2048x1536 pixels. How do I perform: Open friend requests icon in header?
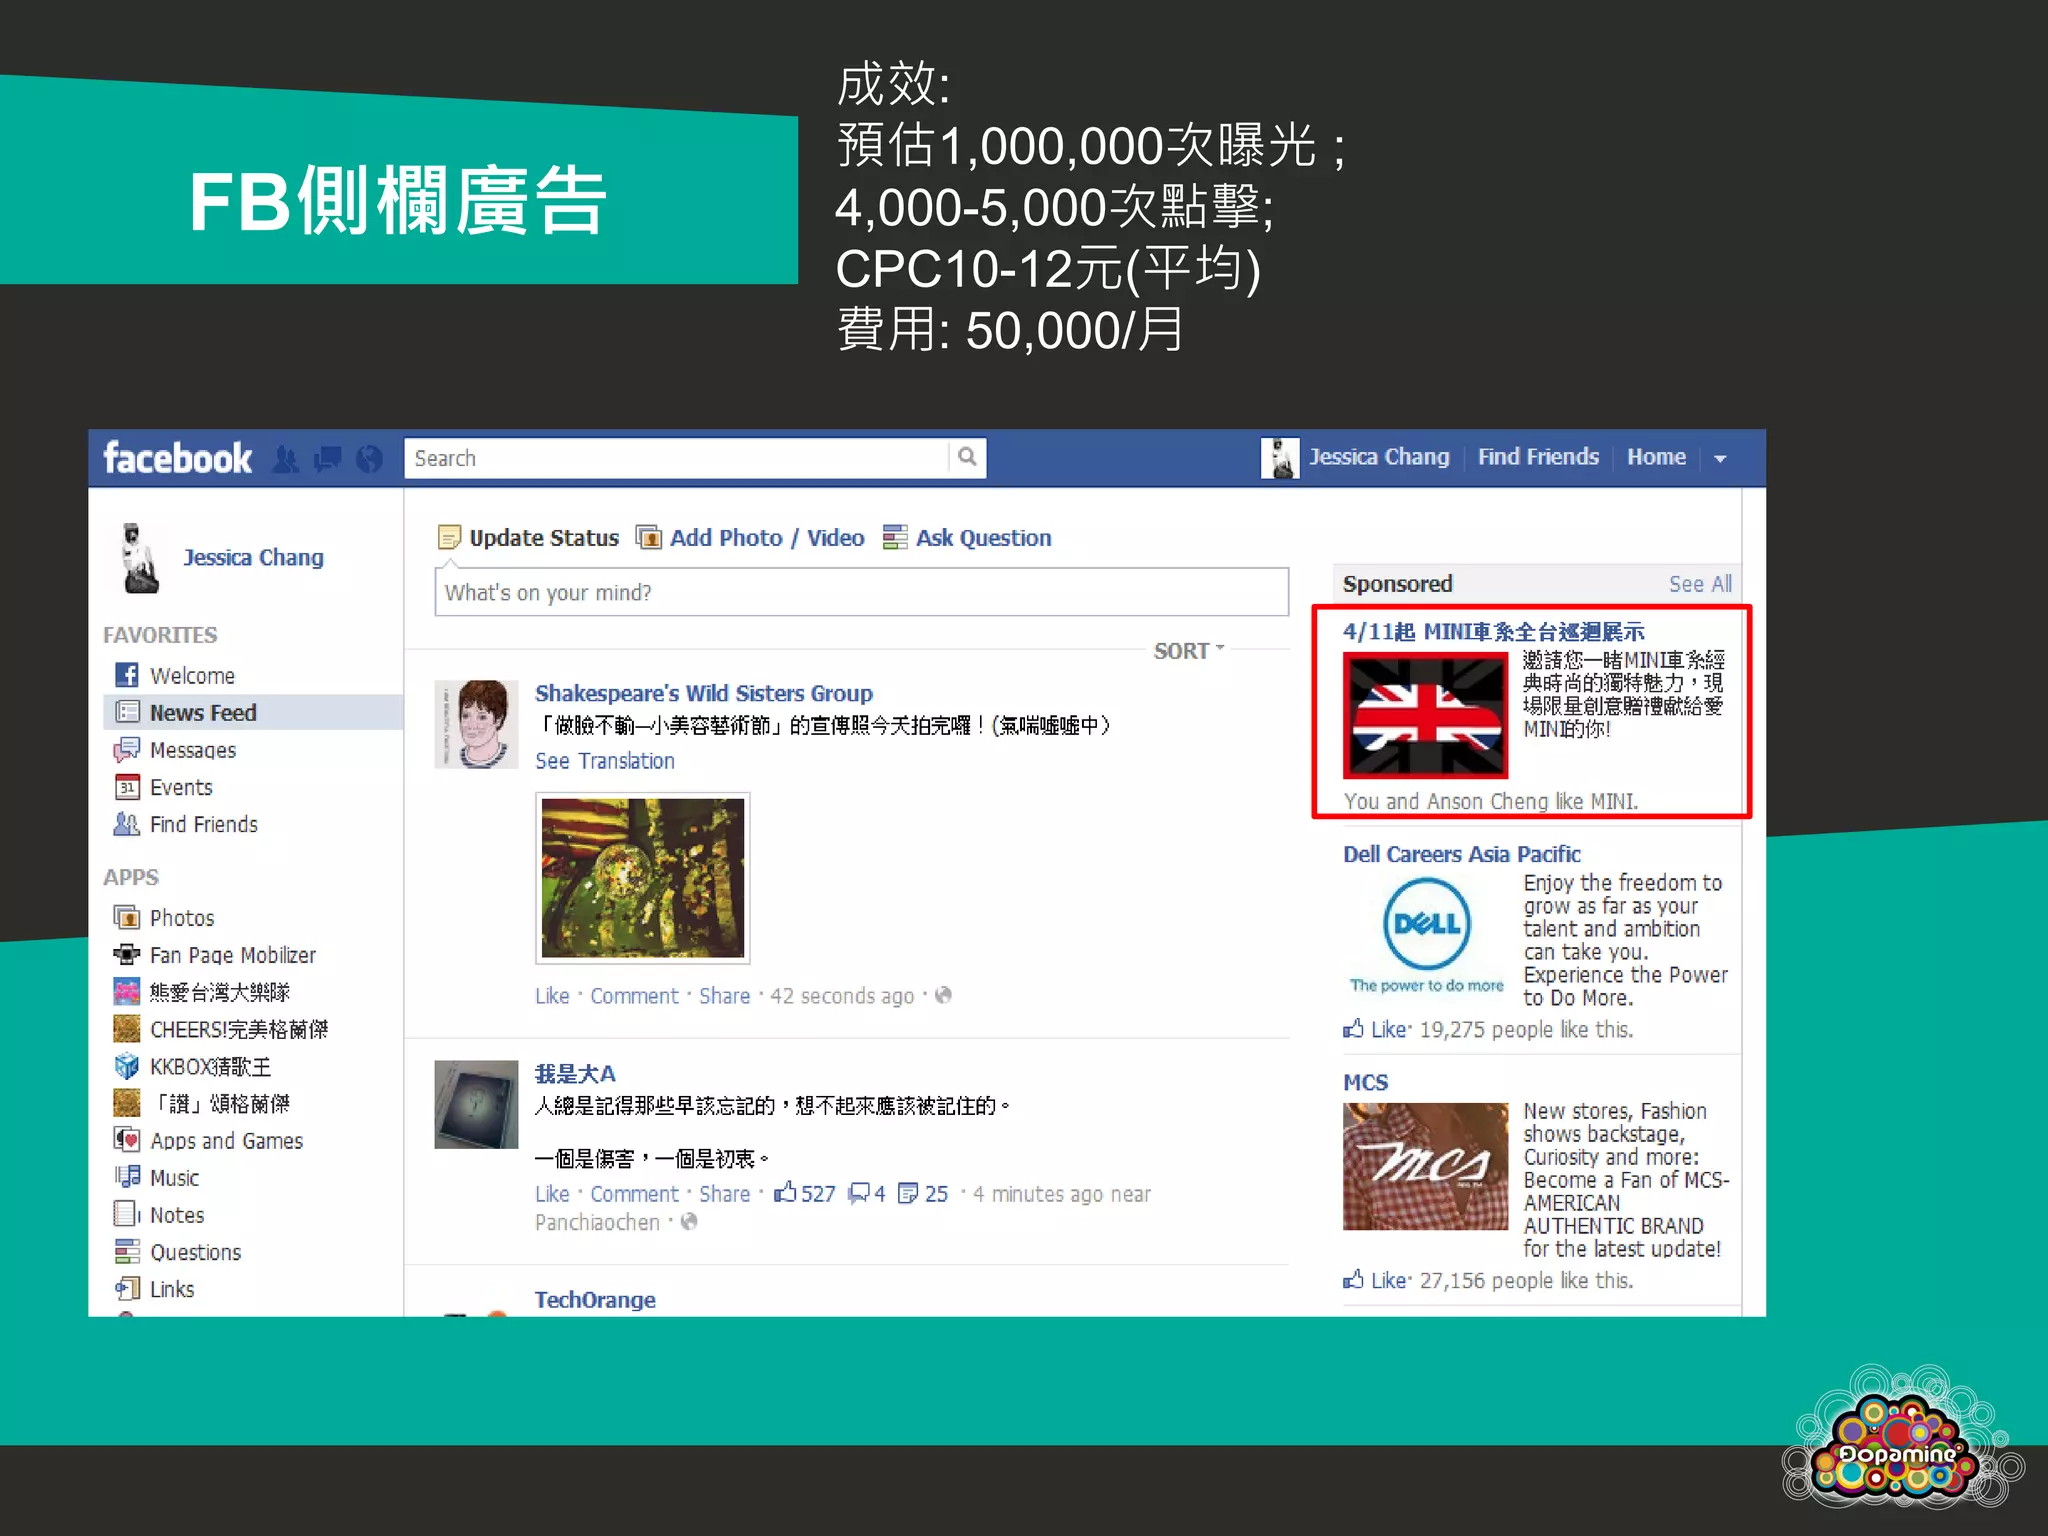(x=286, y=459)
